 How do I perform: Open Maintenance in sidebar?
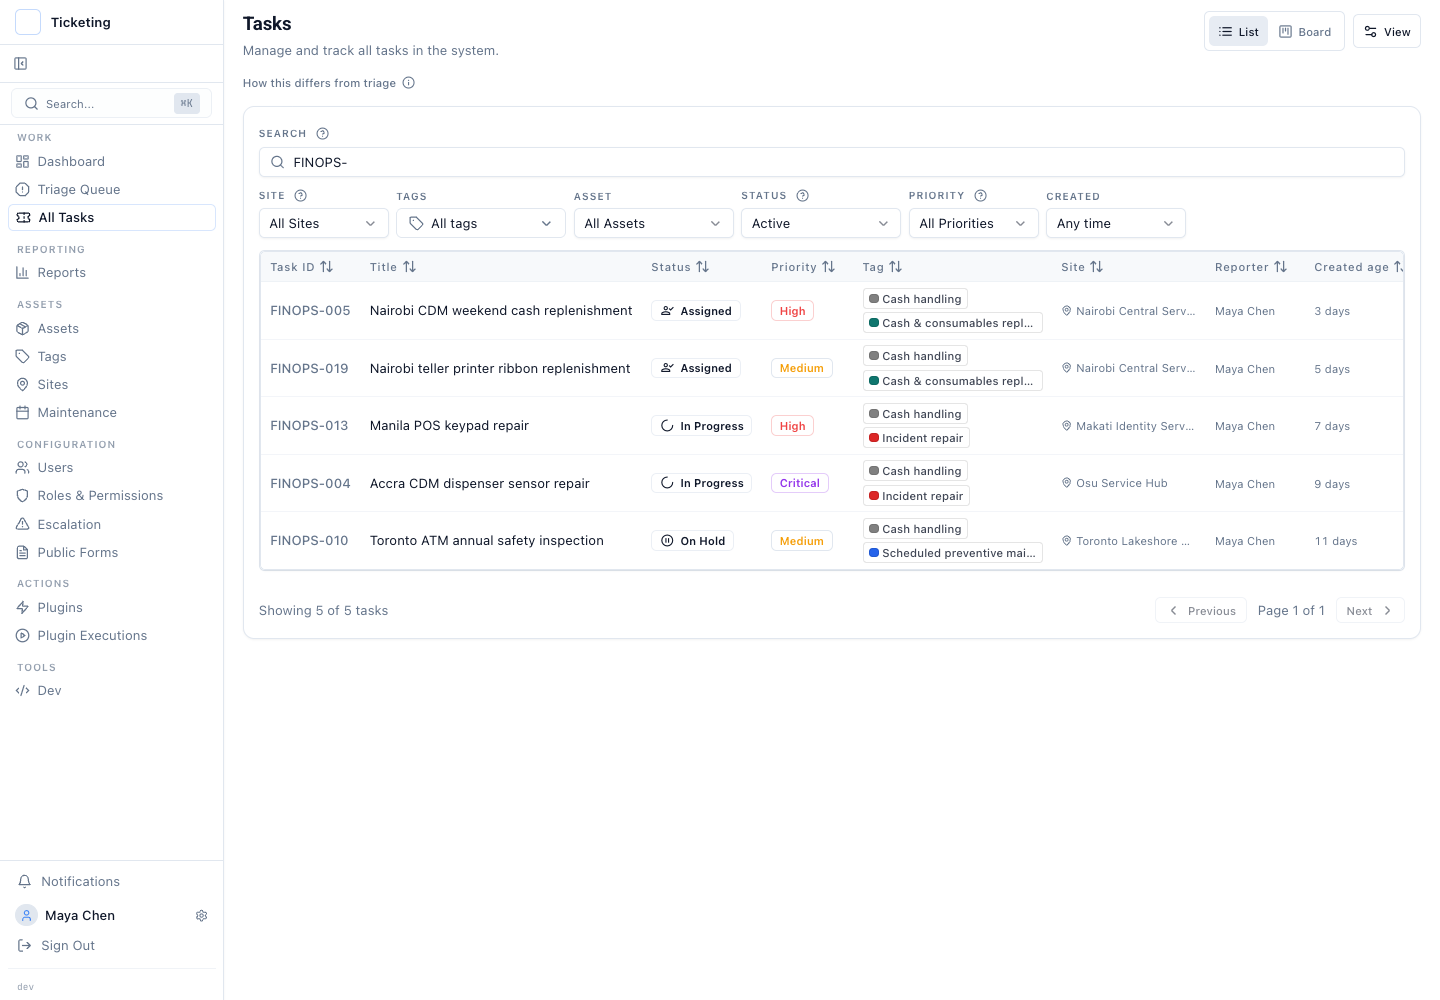pyautogui.click(x=112, y=413)
